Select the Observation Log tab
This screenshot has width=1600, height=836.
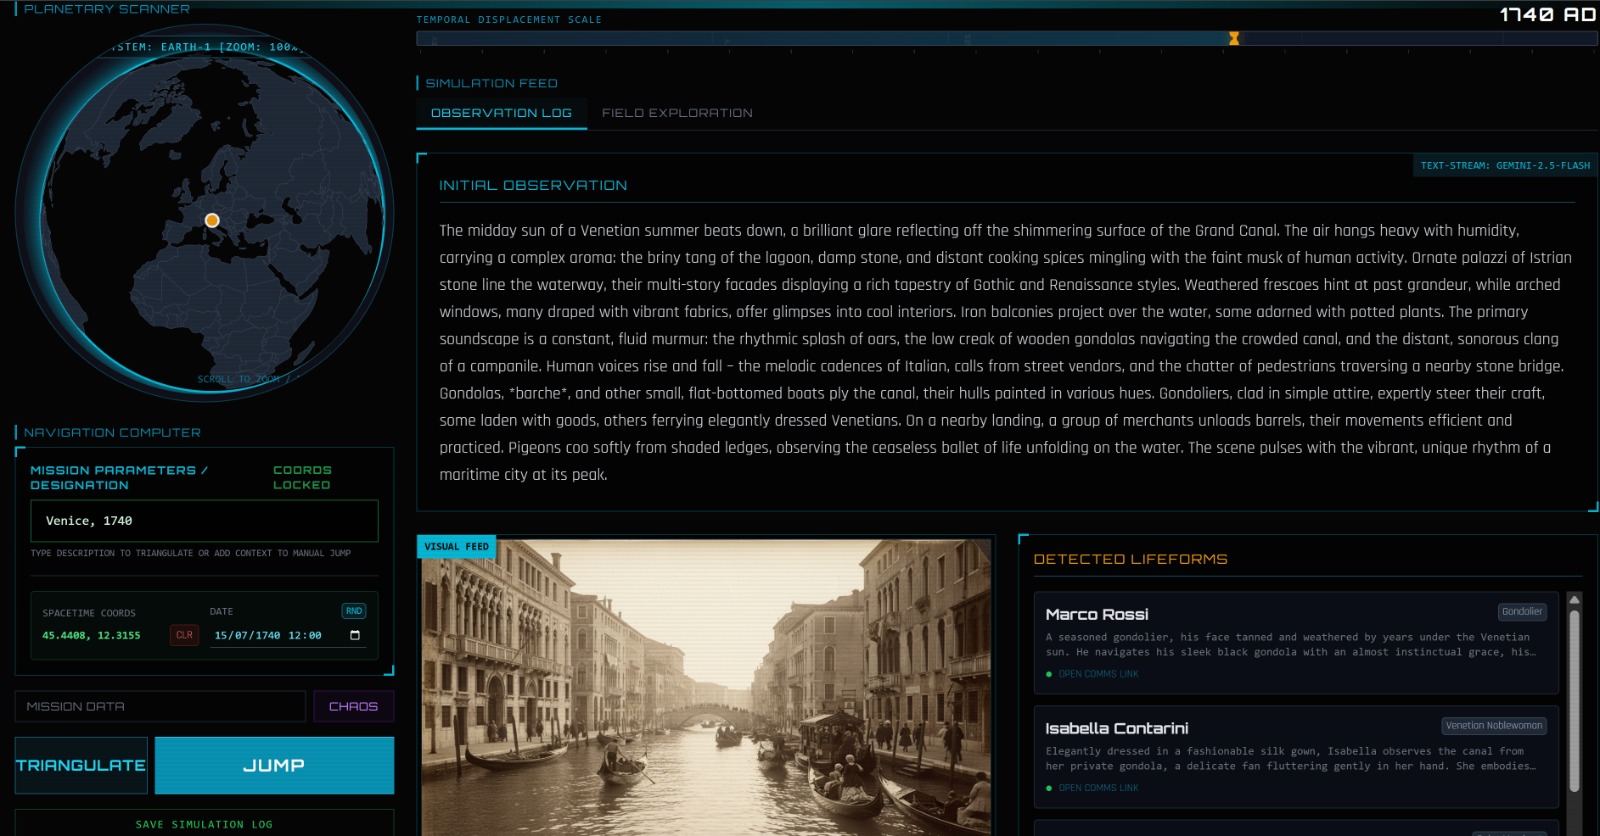click(501, 113)
